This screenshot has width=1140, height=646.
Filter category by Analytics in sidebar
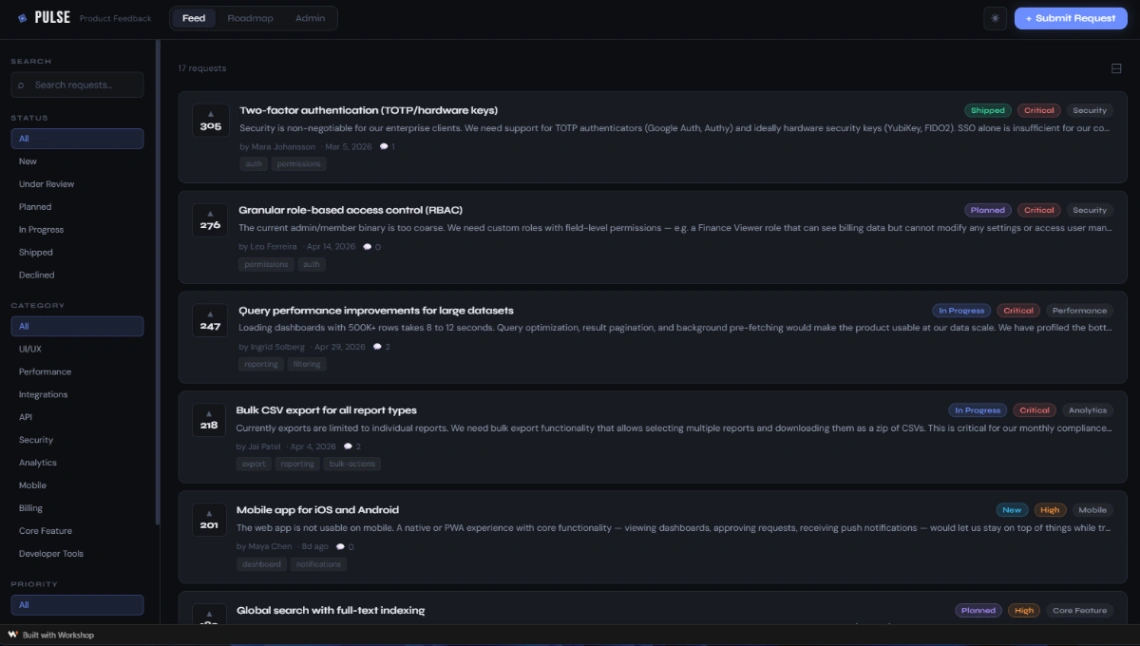[77, 463]
